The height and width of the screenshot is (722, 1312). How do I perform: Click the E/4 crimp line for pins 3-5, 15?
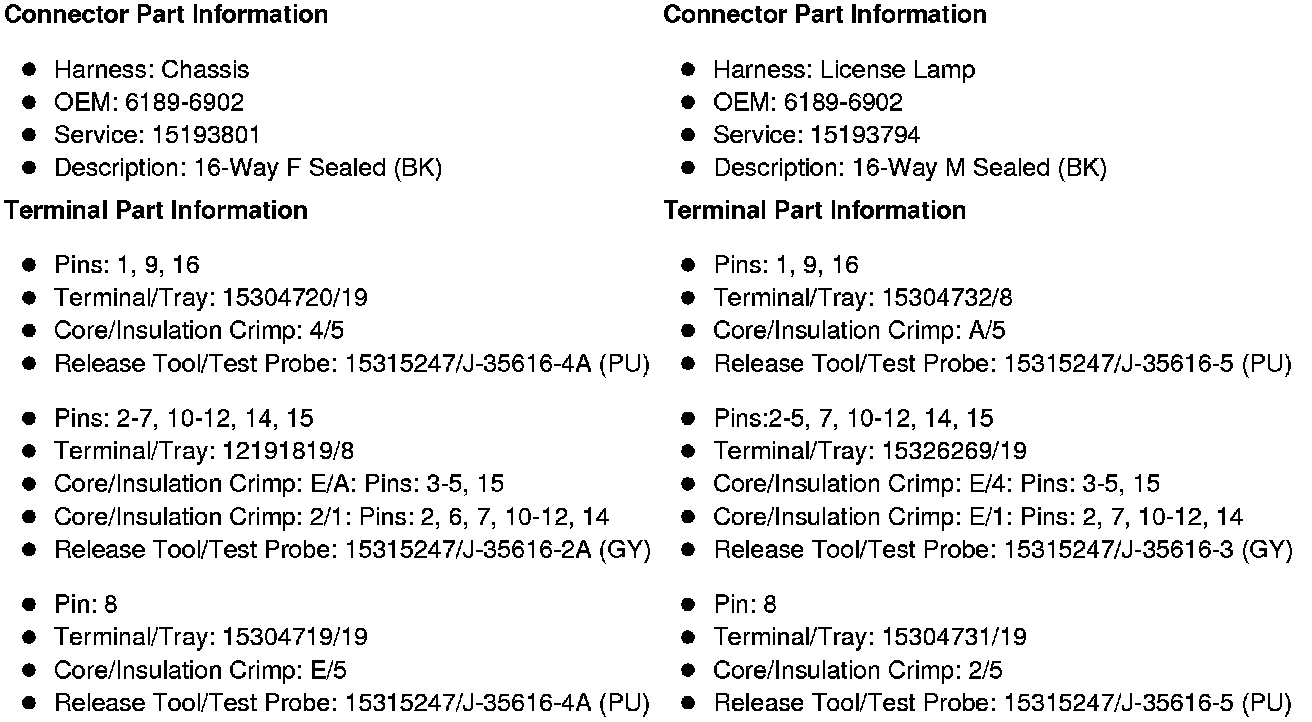pyautogui.click(x=936, y=484)
